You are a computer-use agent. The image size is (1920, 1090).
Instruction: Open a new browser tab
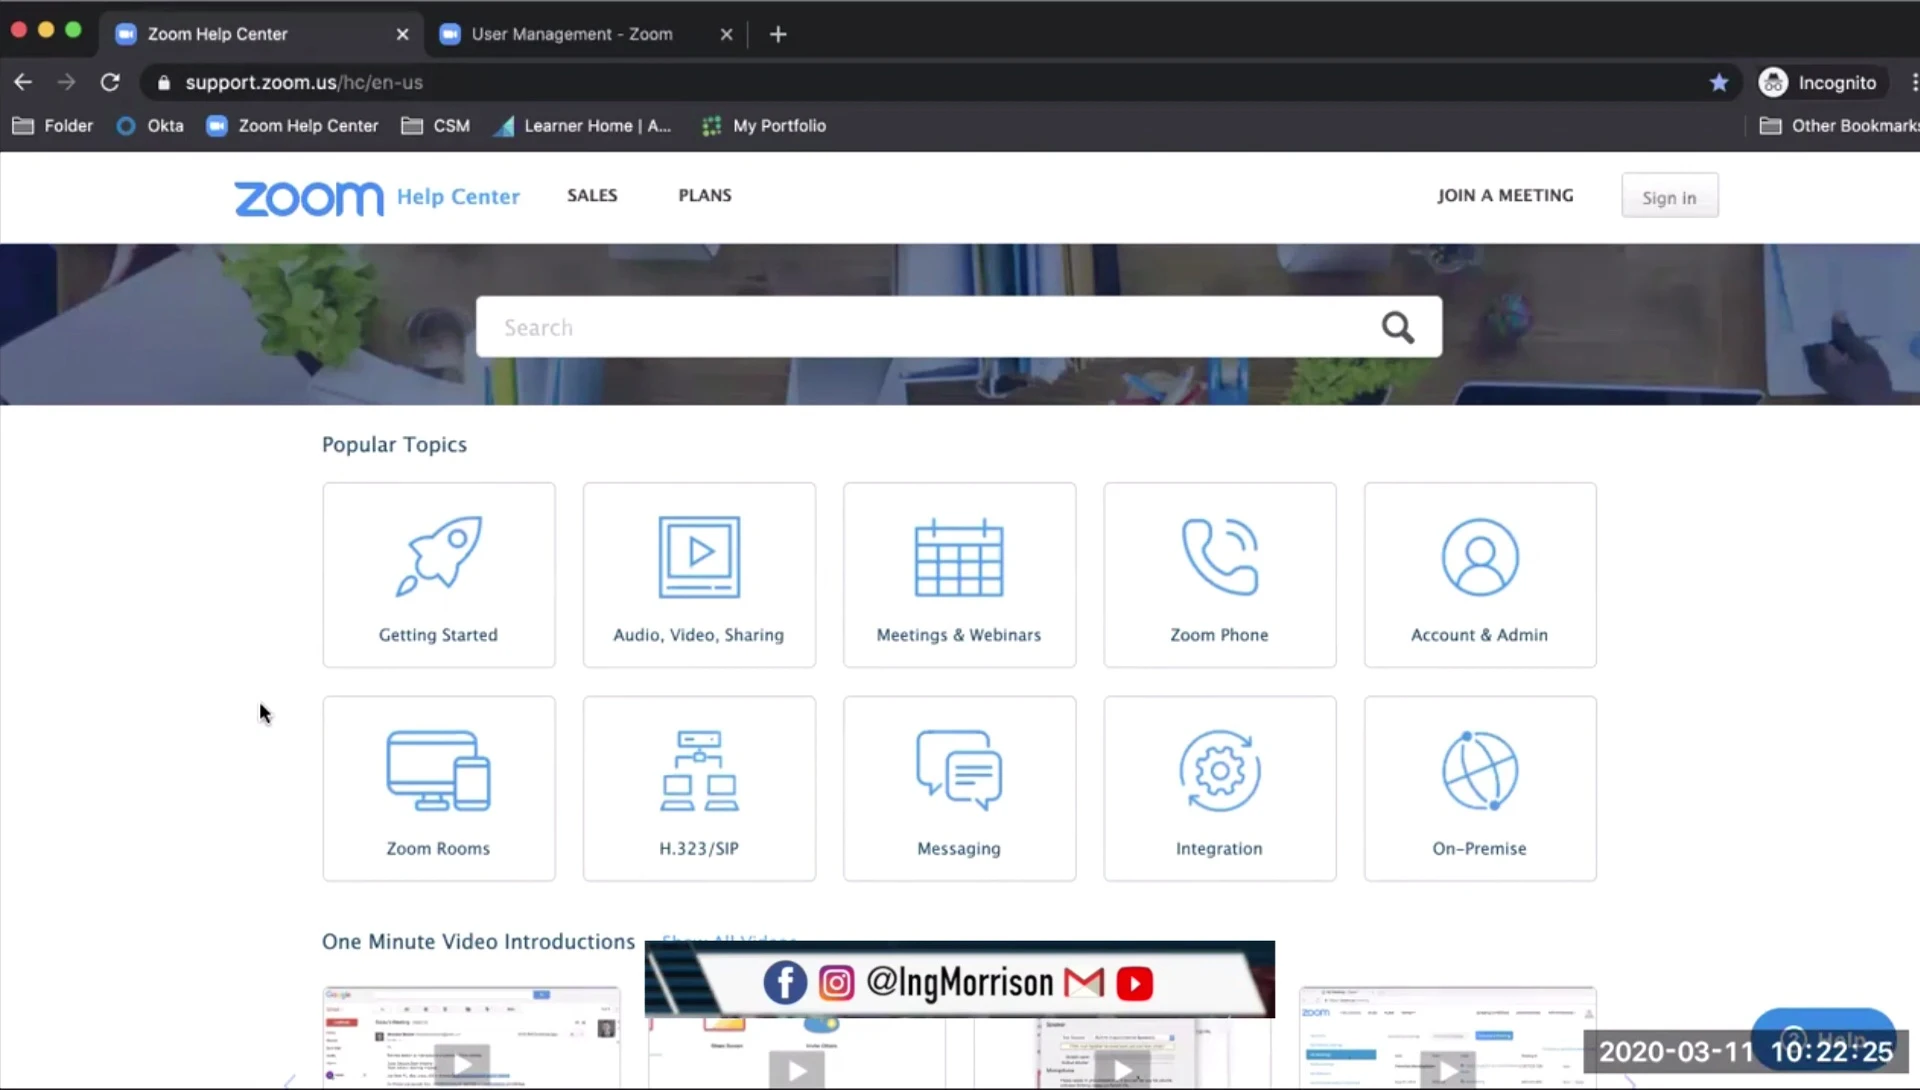(x=778, y=34)
